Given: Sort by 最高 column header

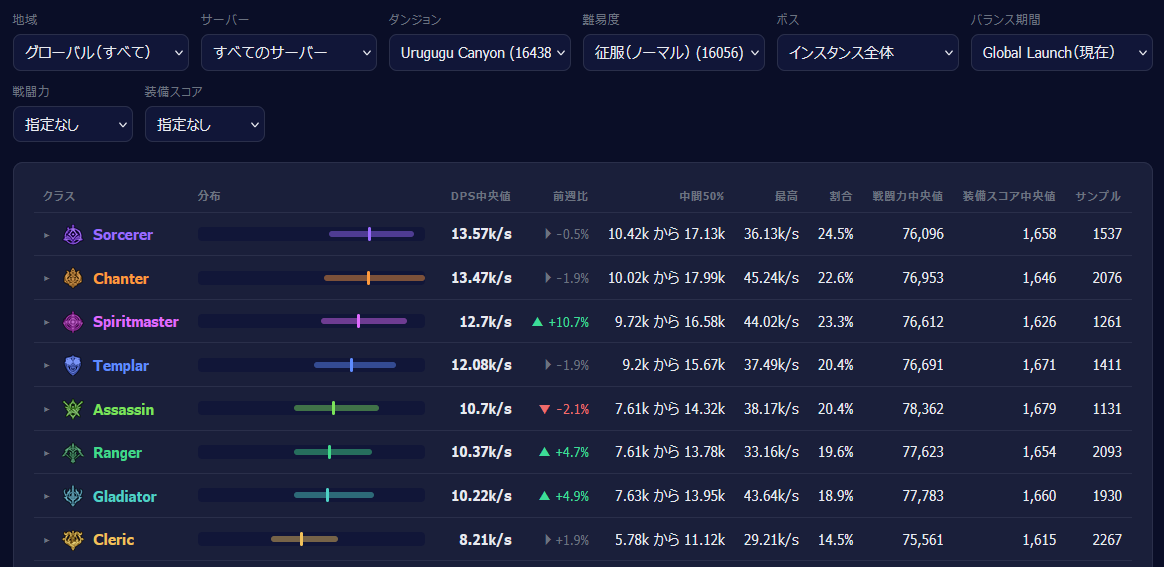Looking at the screenshot, I should click(x=787, y=197).
